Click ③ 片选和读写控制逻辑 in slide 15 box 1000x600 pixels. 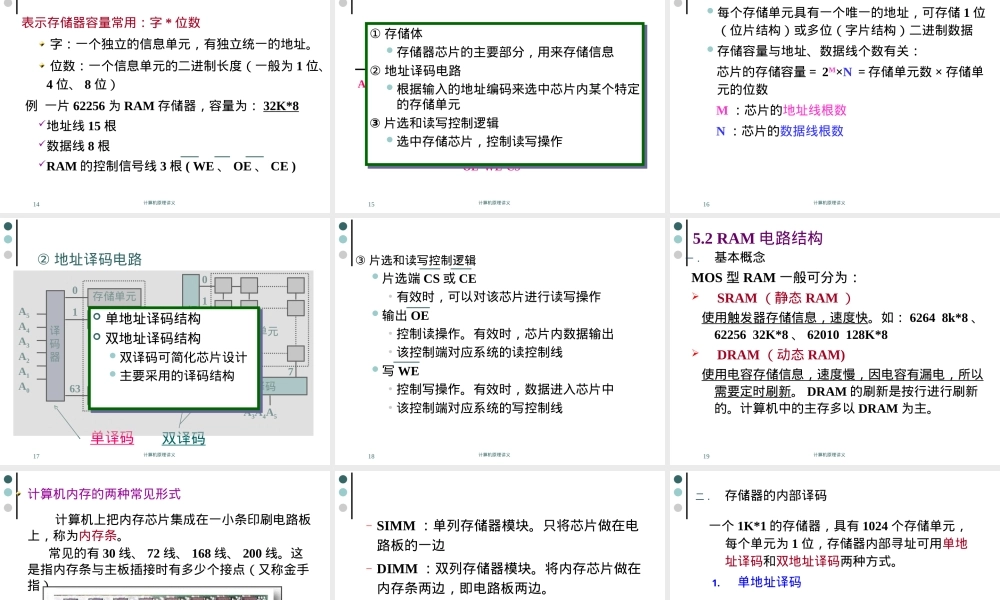coord(434,123)
